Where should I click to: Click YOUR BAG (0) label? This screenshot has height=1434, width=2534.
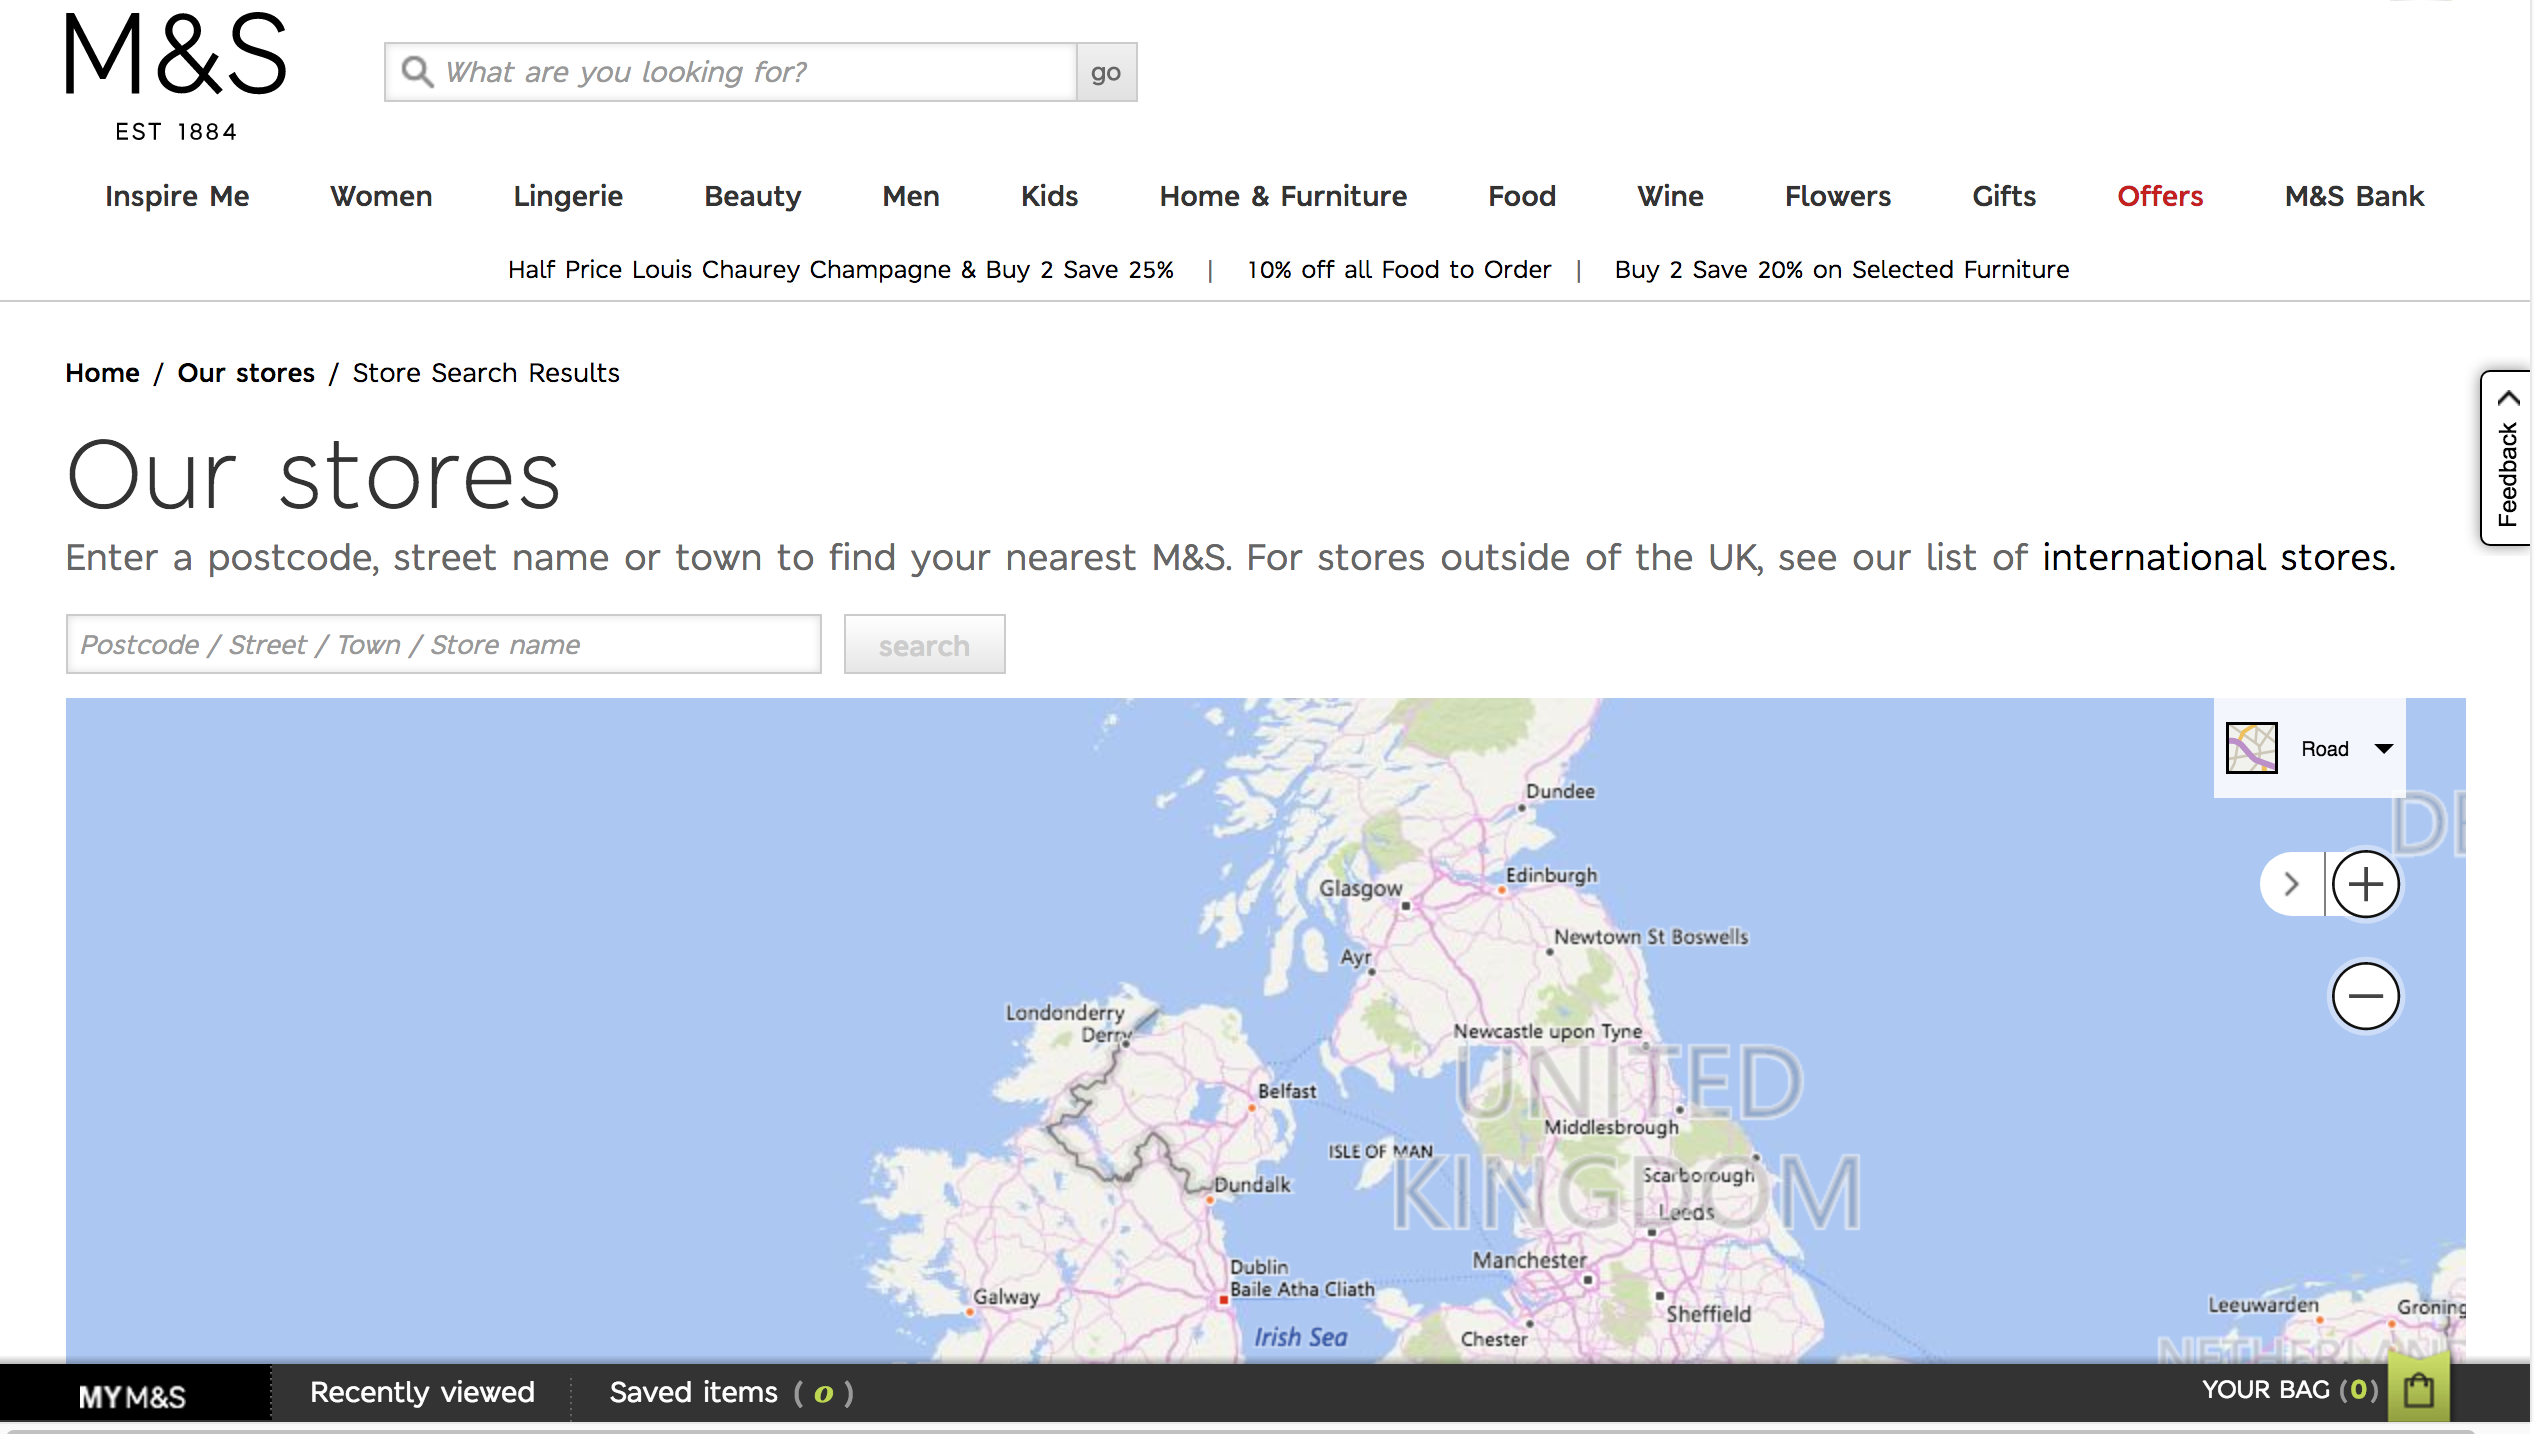[x=2290, y=1390]
